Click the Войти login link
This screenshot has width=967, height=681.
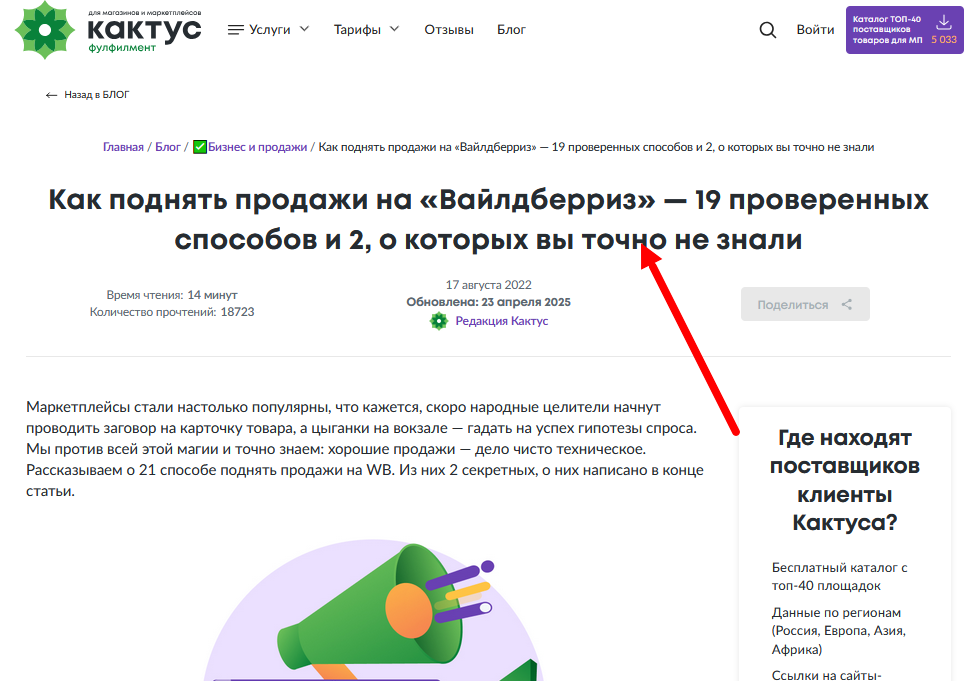tap(815, 30)
